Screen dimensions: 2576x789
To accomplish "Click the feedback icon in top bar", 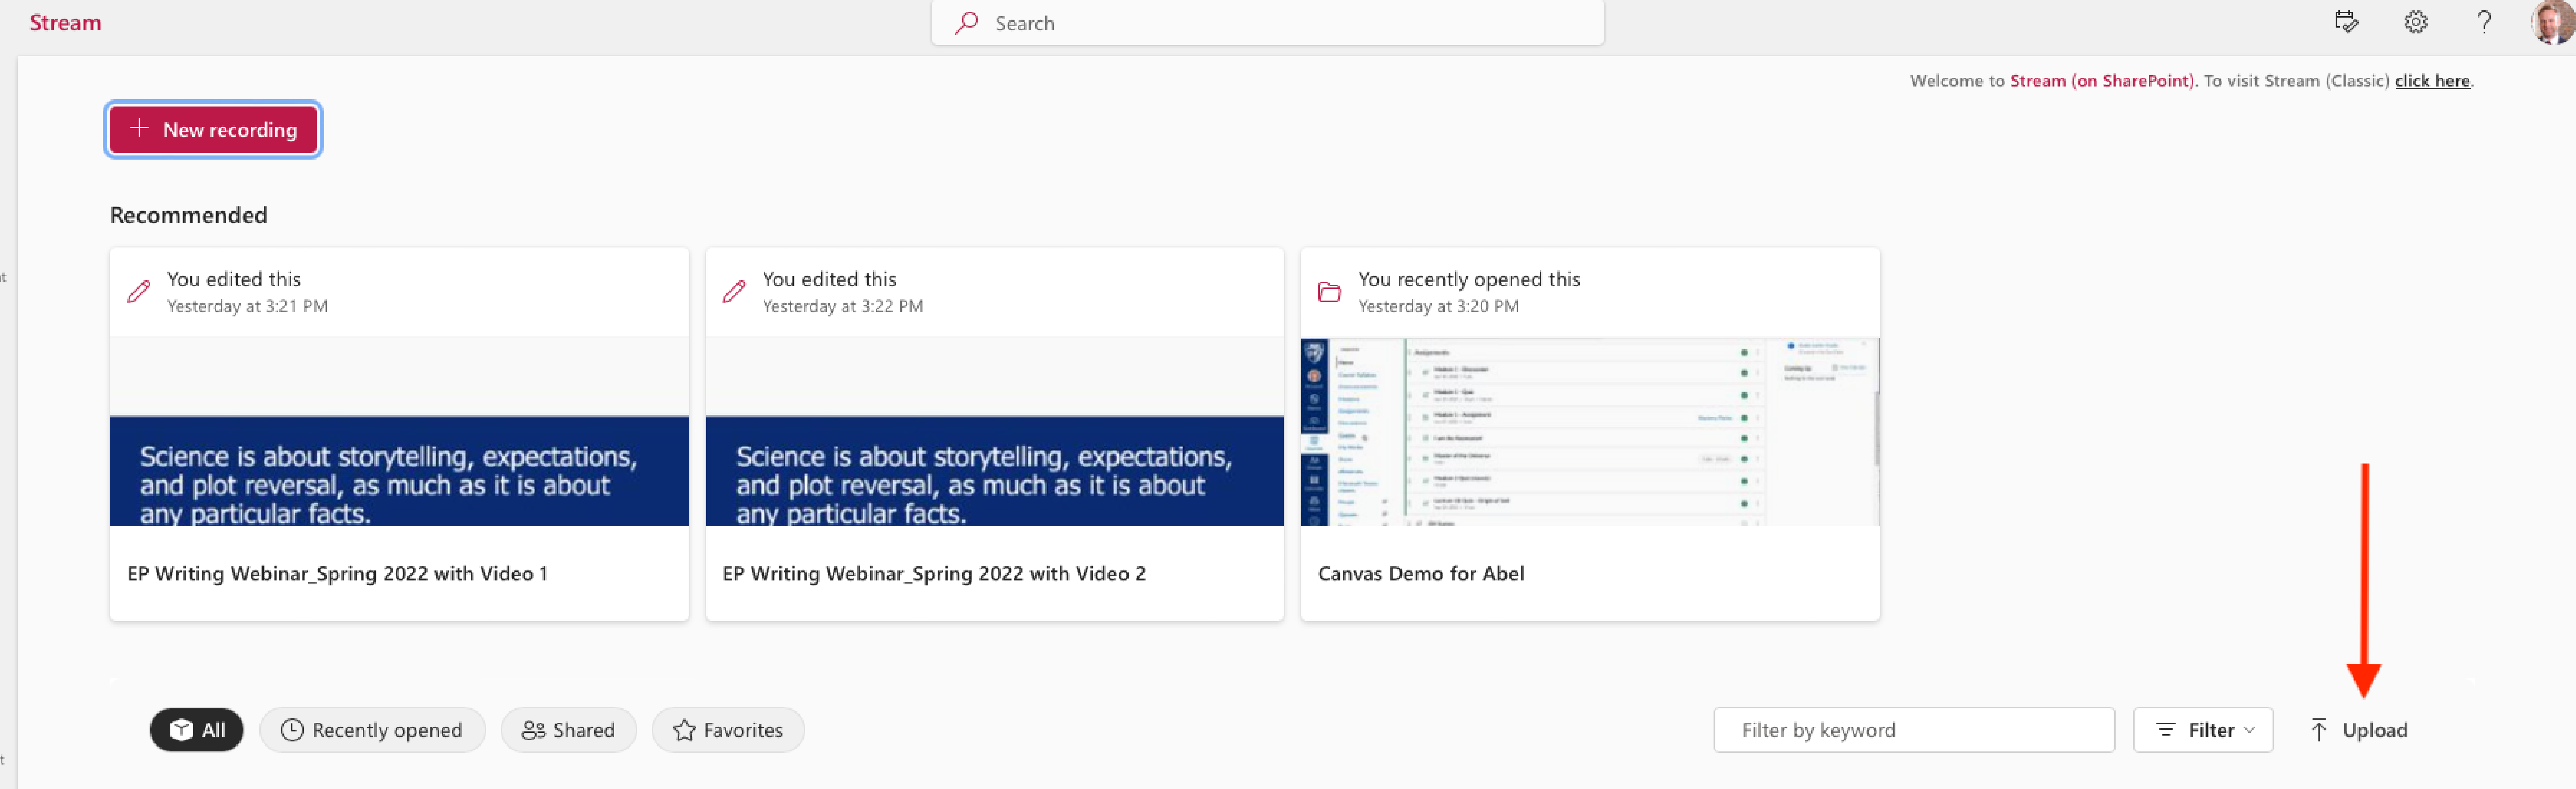I will [2346, 22].
